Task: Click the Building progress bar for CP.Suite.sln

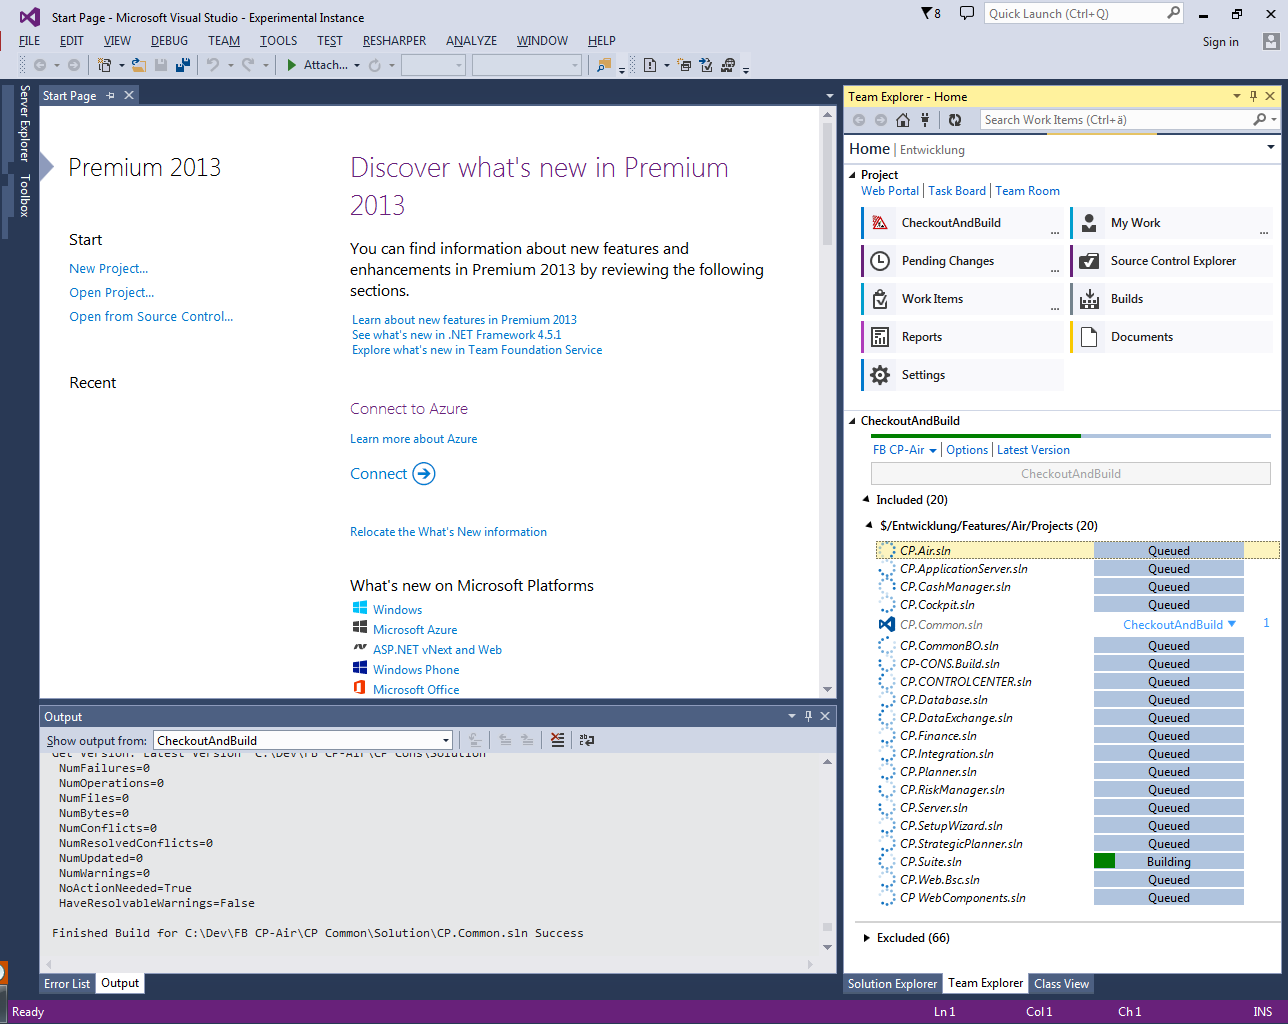Action: (1169, 861)
